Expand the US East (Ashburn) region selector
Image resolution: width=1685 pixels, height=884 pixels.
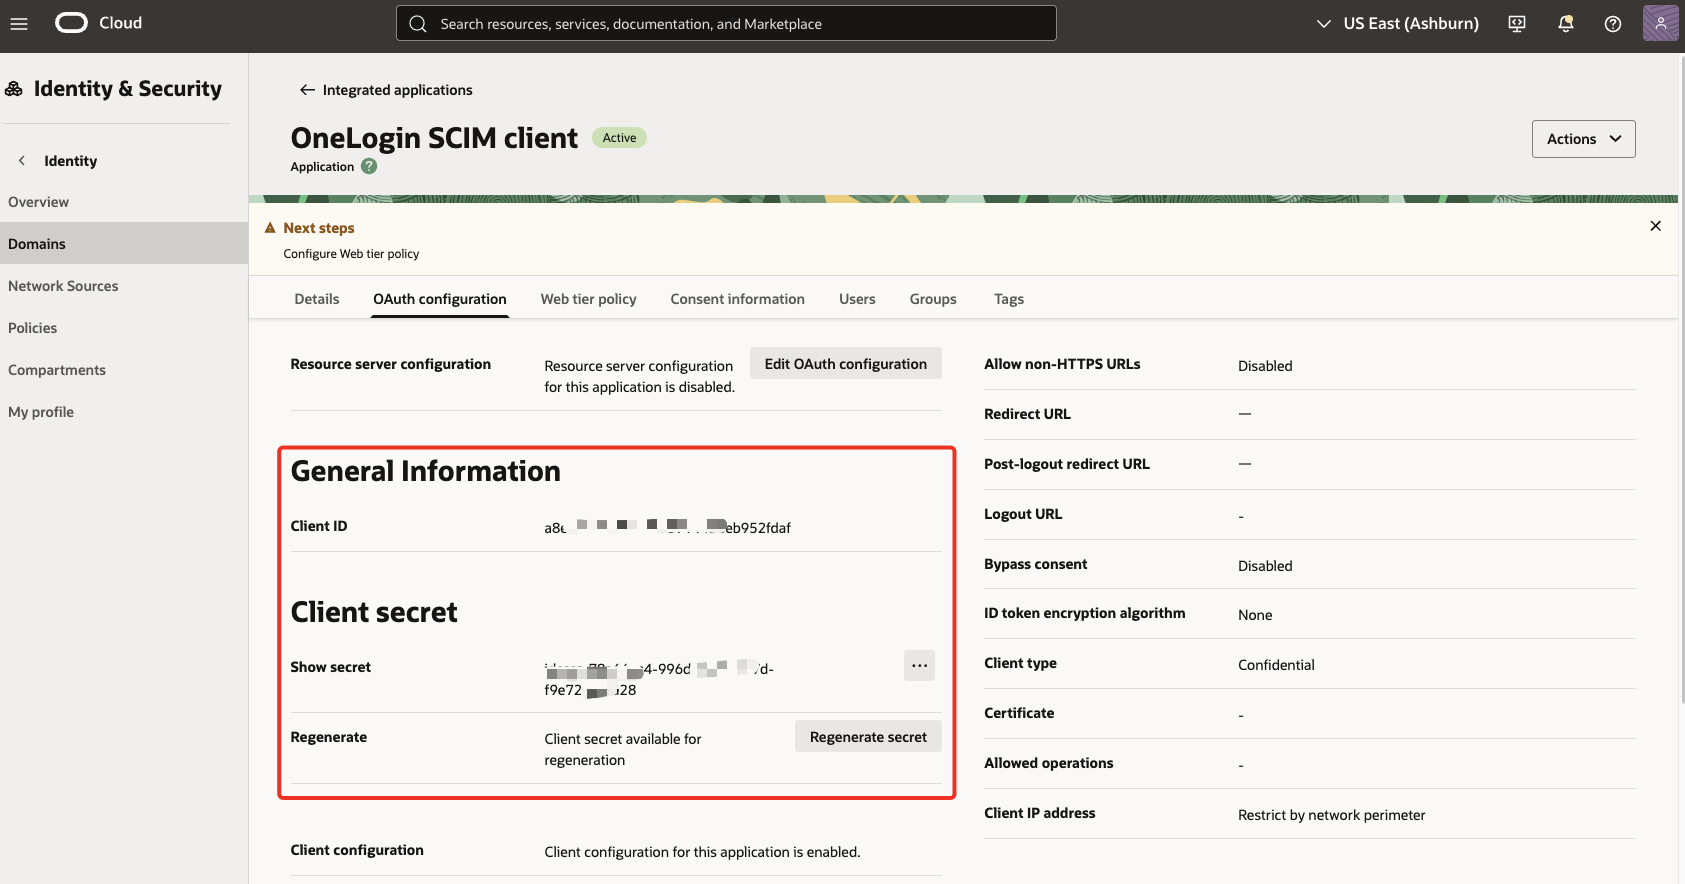tap(1397, 23)
